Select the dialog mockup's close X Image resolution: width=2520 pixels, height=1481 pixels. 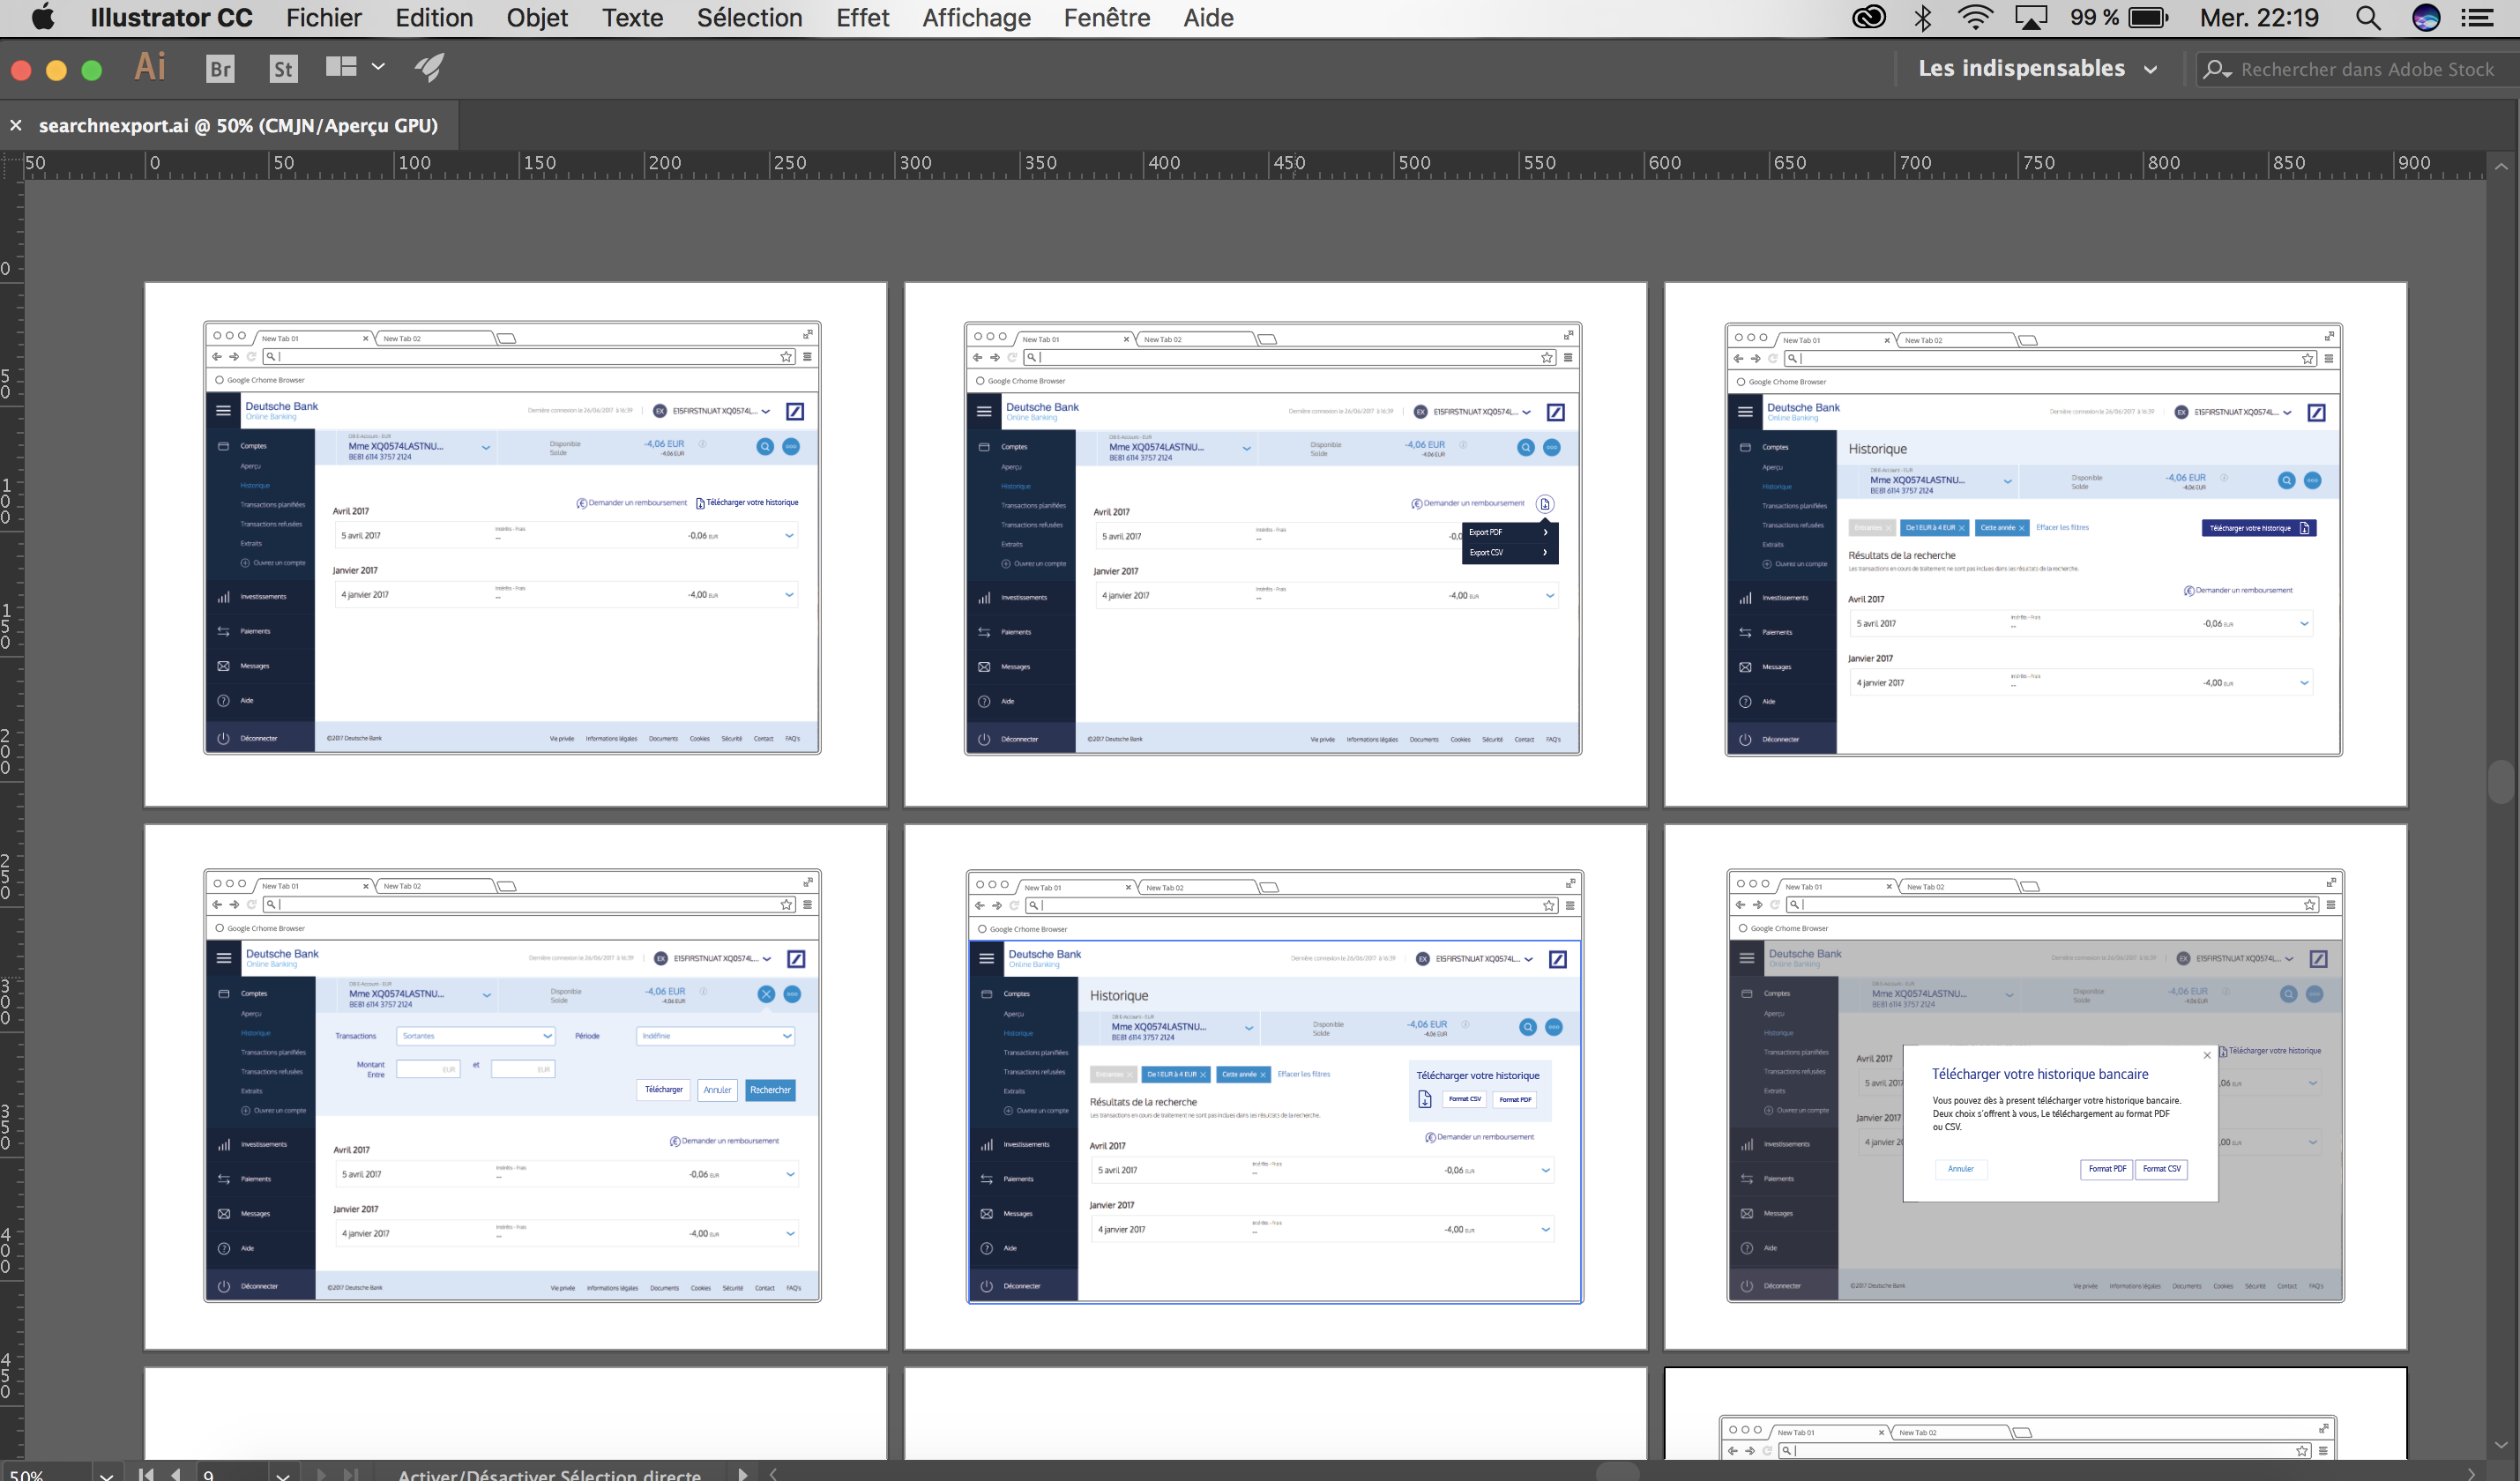point(2207,1055)
